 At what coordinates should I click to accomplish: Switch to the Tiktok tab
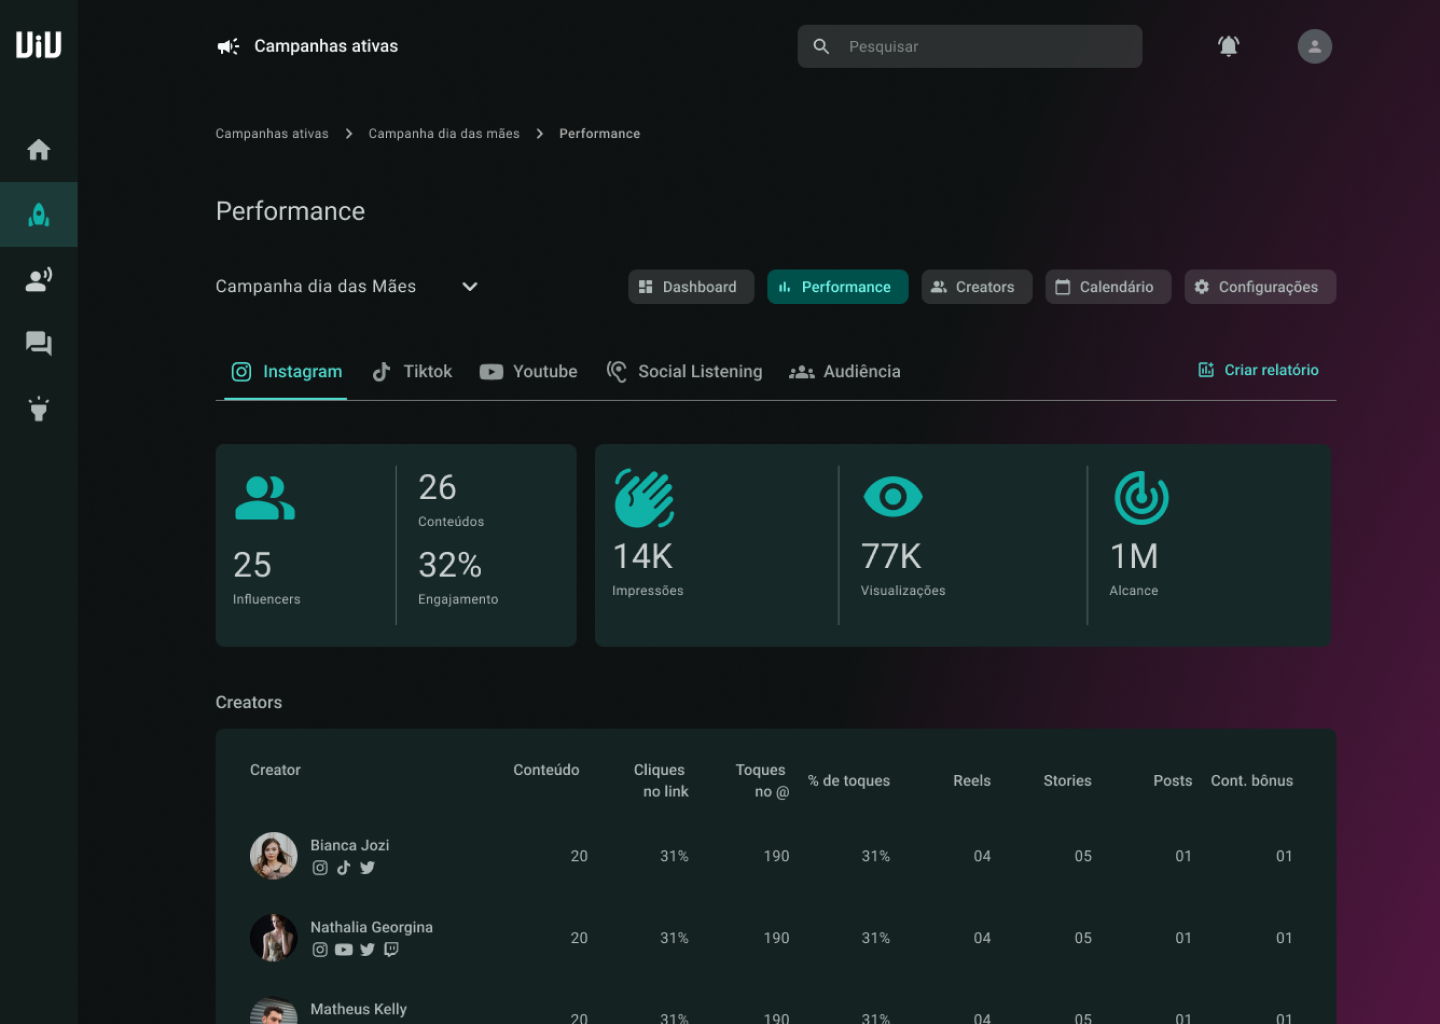(412, 372)
